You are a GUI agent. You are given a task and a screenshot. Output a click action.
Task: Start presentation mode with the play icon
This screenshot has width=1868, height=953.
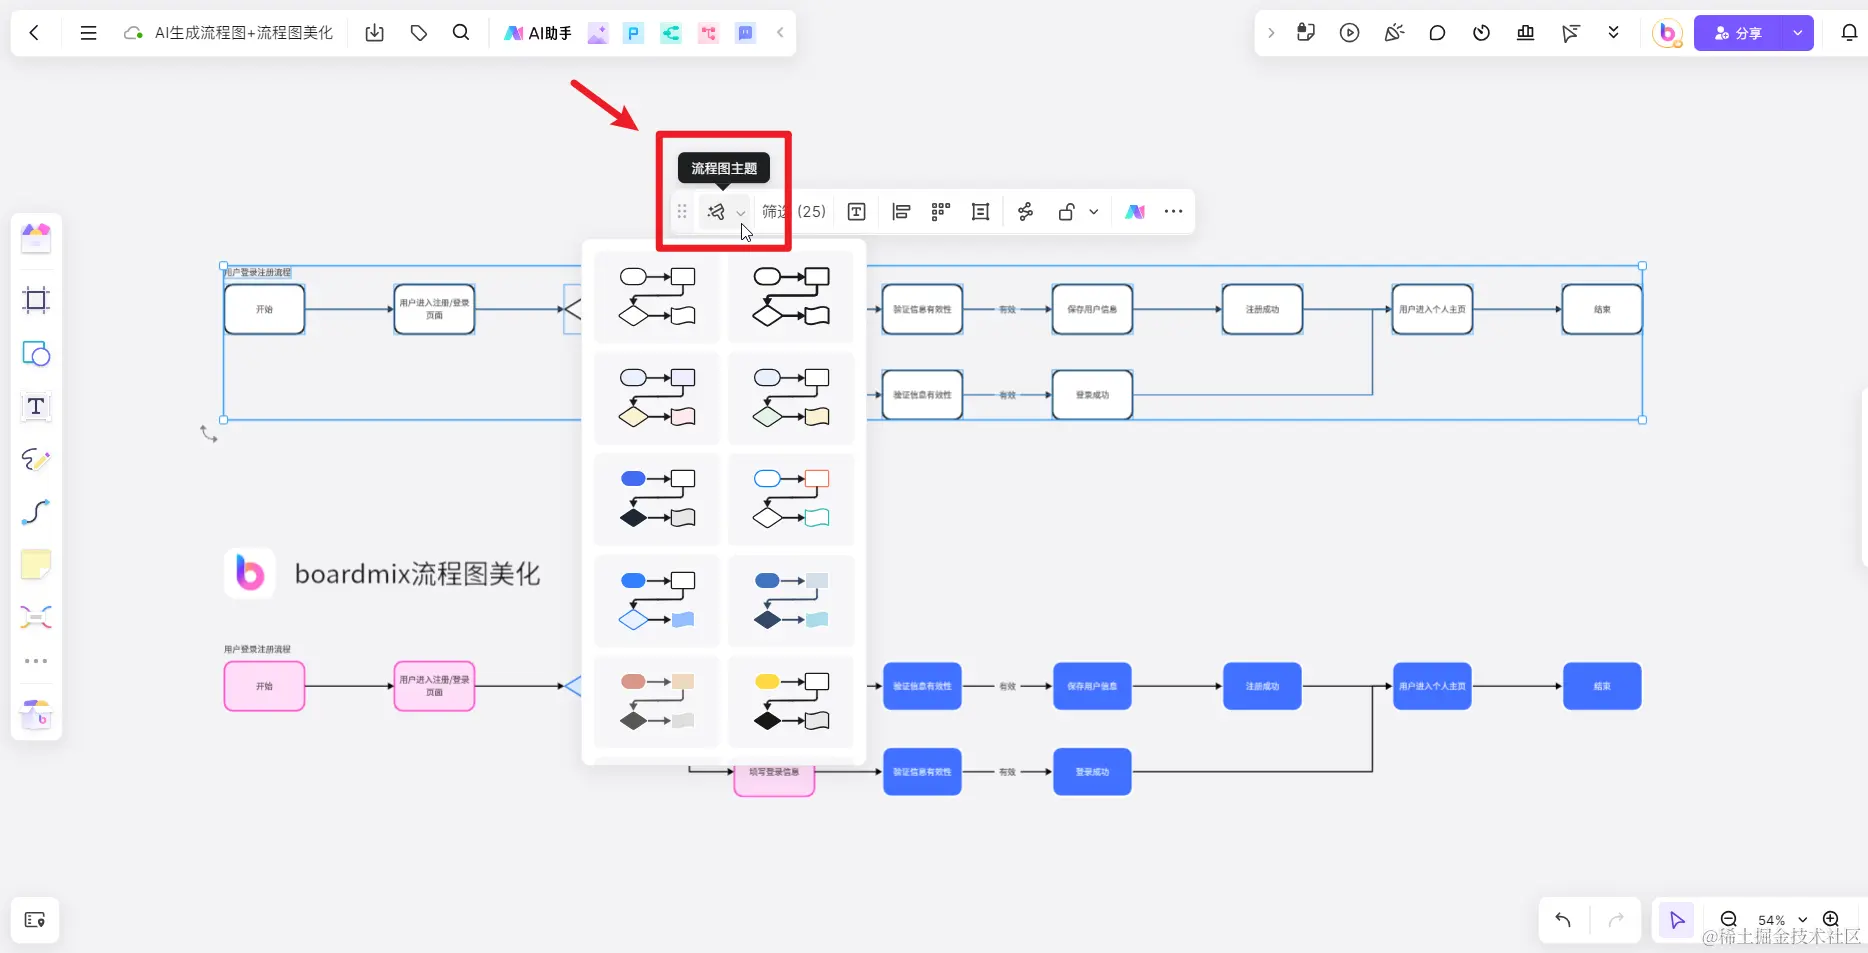coord(1350,32)
